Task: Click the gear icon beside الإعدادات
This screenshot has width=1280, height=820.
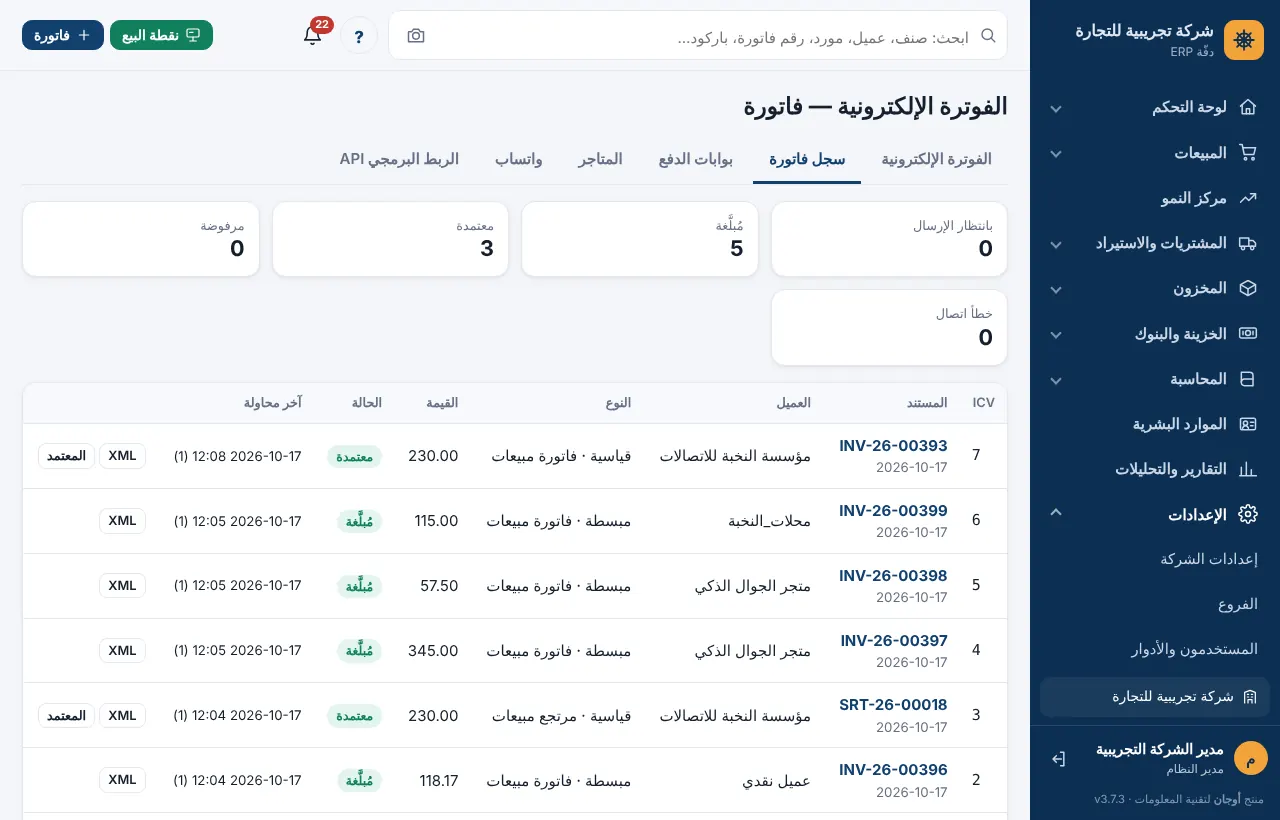Action: click(1247, 514)
